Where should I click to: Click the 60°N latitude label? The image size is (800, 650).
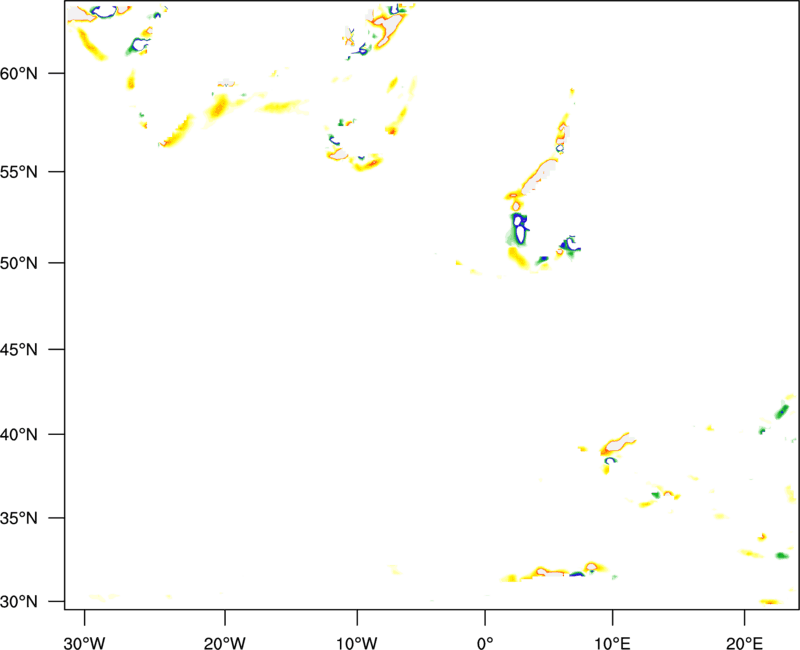(19, 73)
